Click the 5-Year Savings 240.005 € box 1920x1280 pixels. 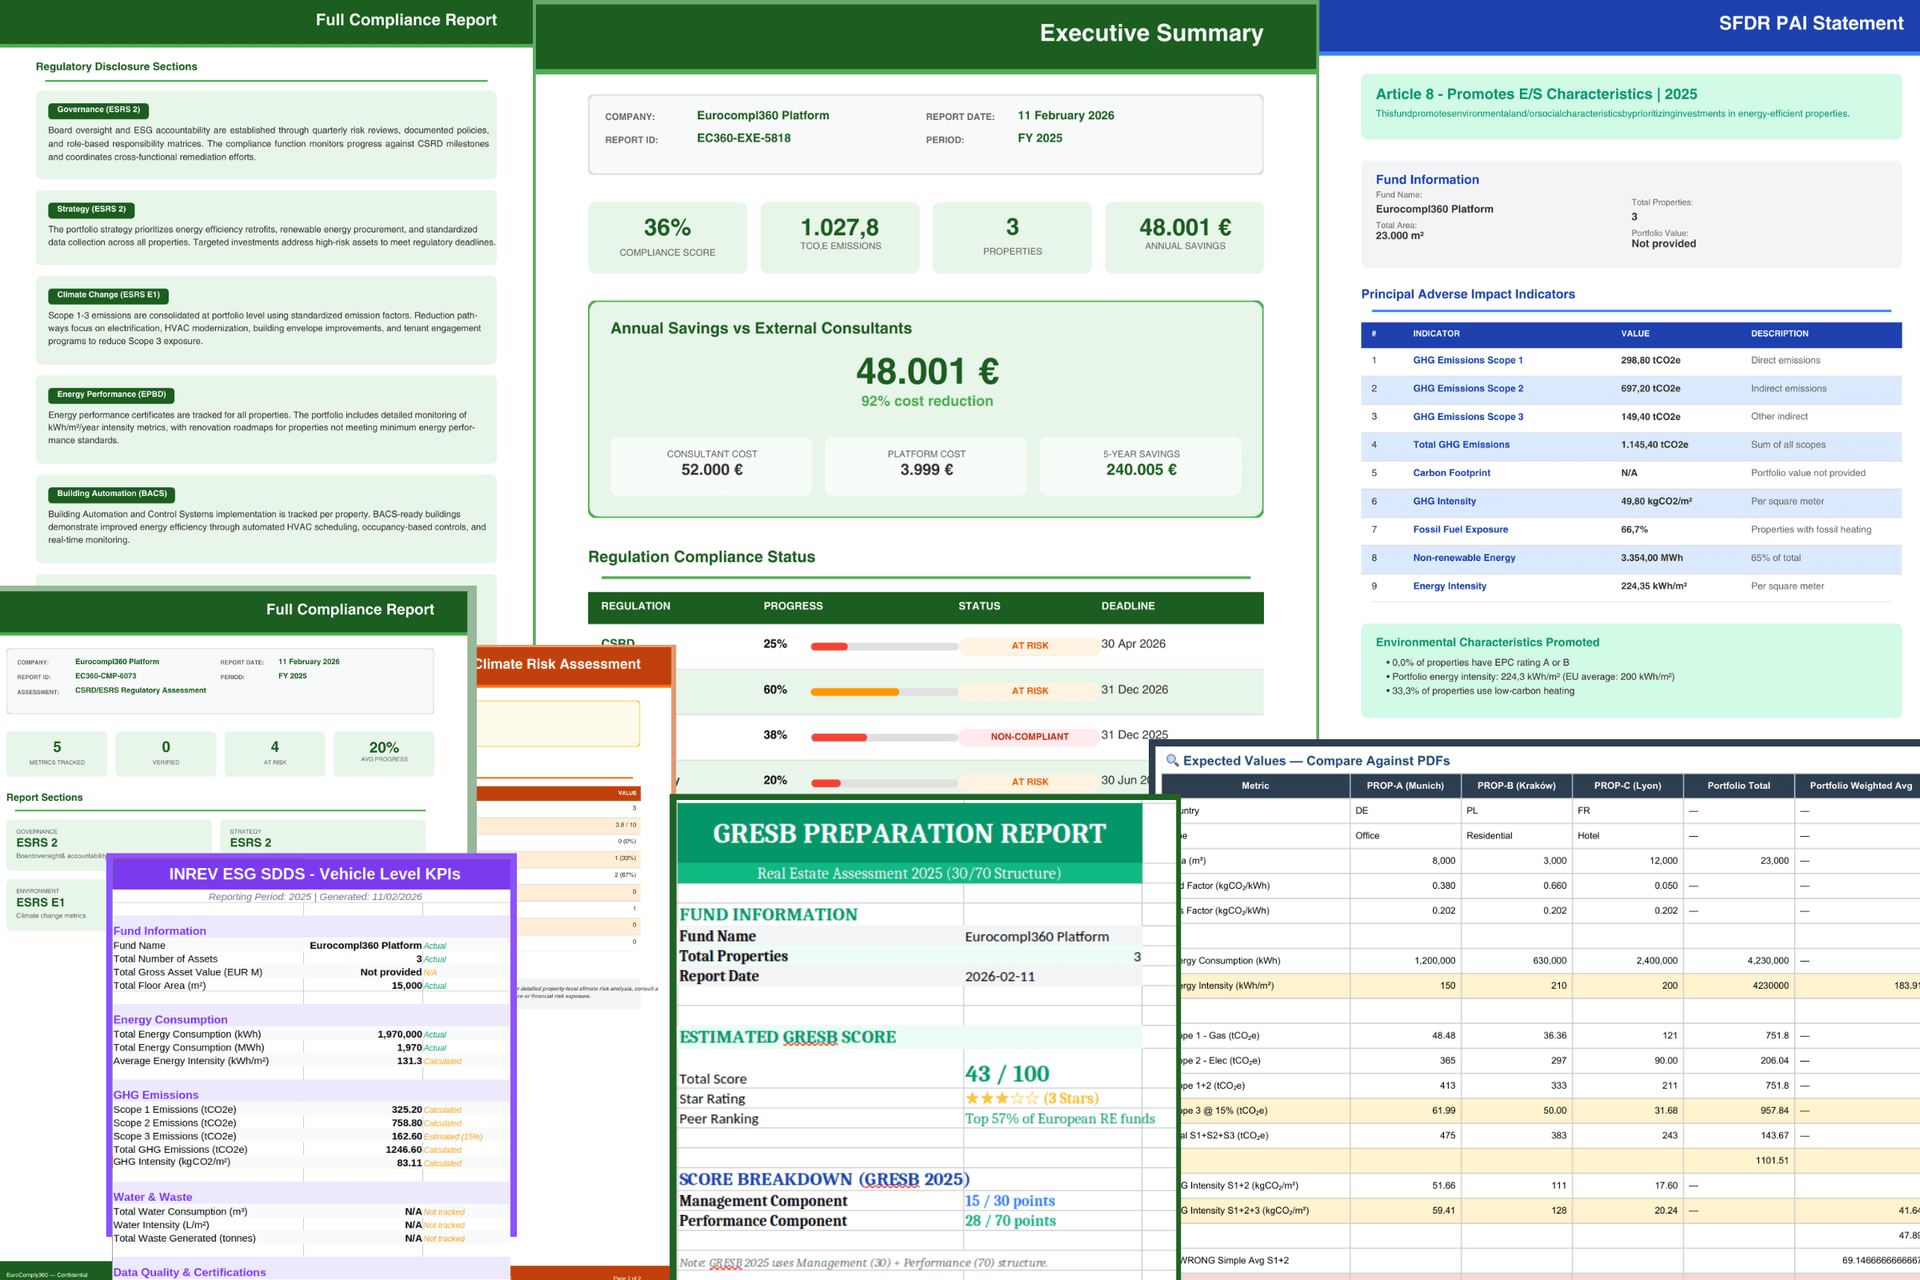point(1140,465)
